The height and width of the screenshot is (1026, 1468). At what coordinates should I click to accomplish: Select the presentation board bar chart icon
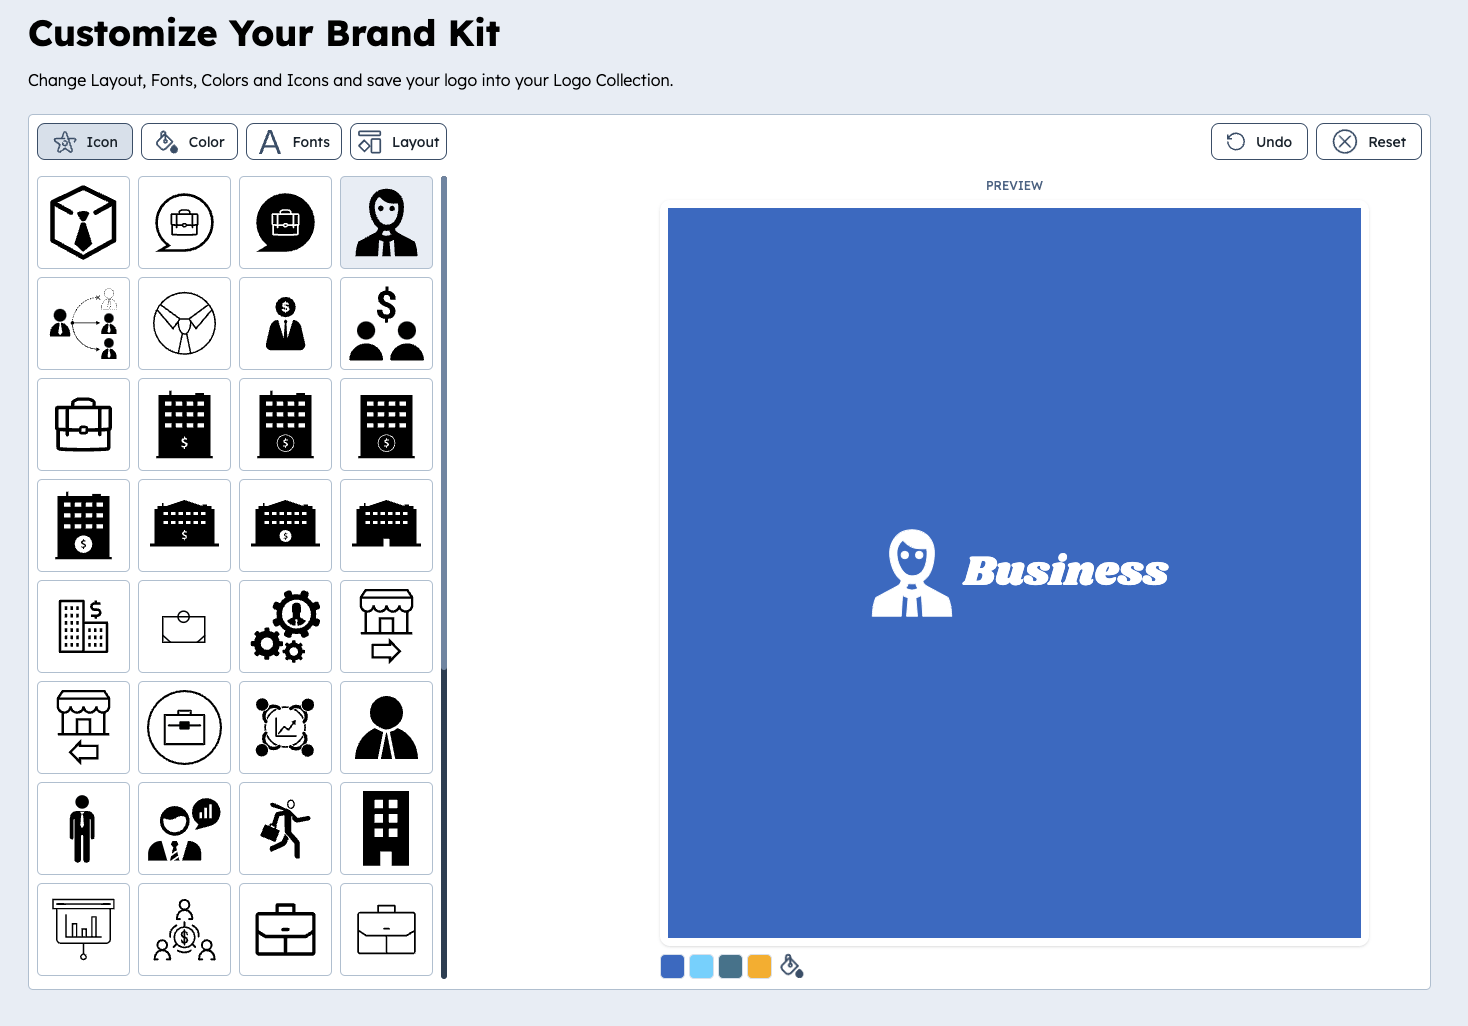click(x=83, y=930)
